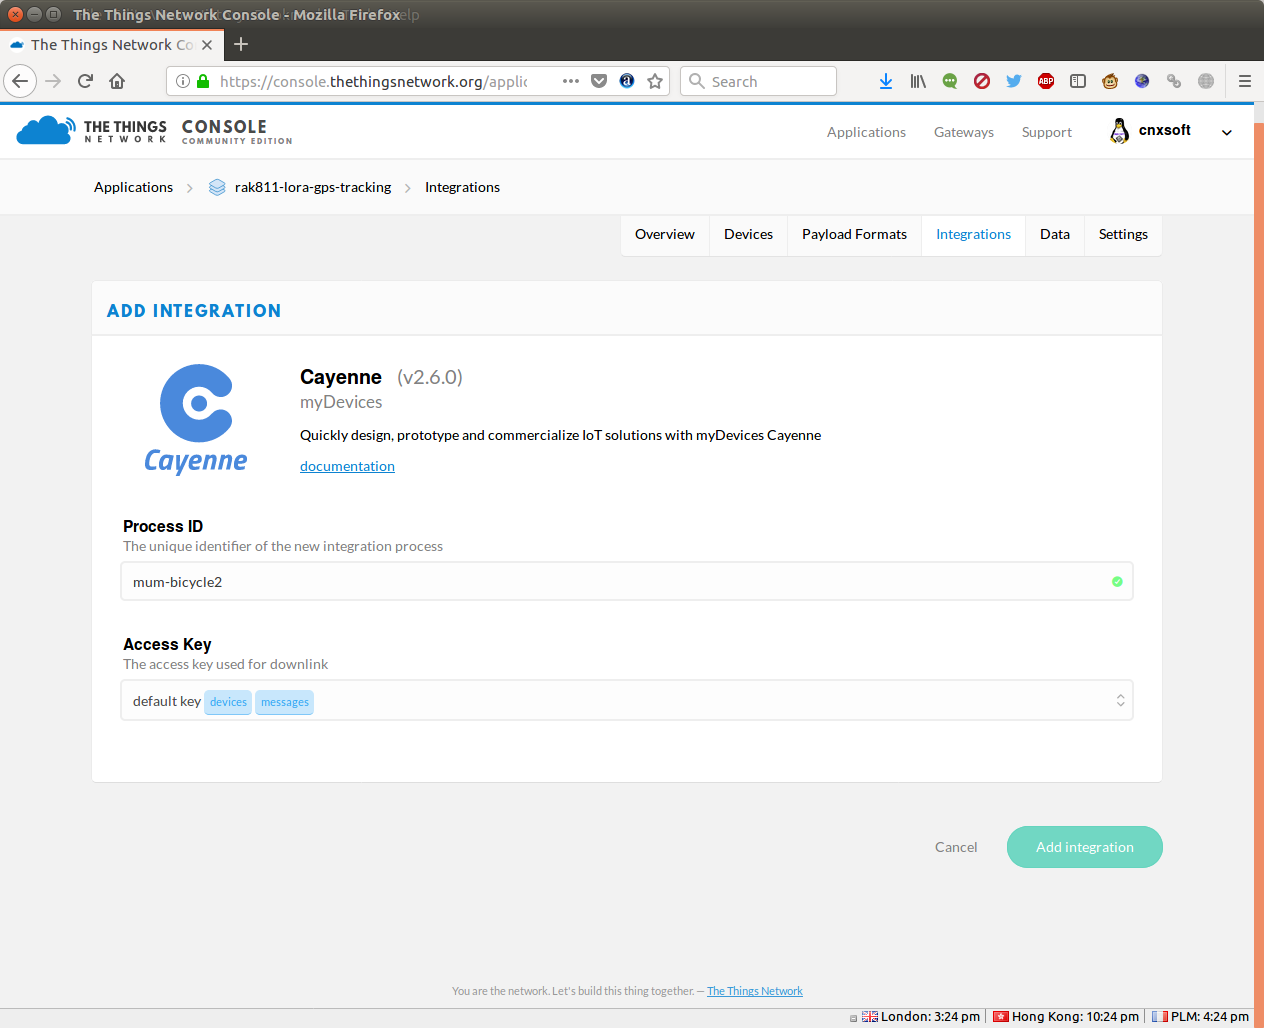Click the browser Back arrow button
This screenshot has width=1264, height=1028.
click(x=20, y=81)
